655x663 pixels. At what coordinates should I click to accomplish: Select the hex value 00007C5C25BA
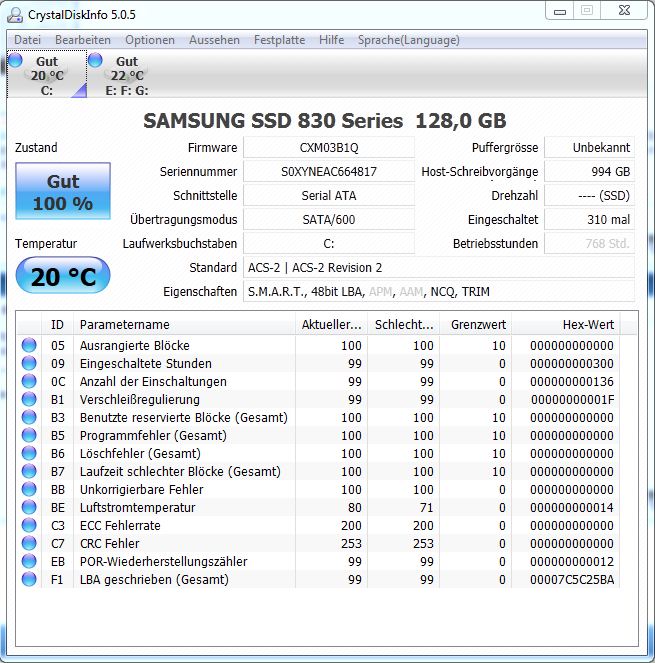[x=572, y=579]
